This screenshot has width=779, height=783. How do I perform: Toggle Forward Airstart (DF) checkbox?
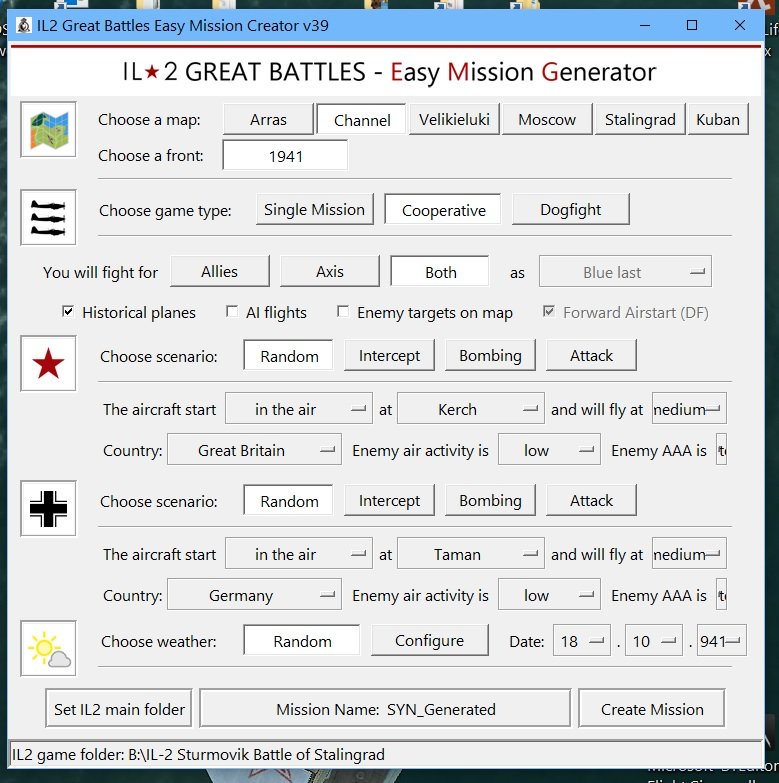pos(549,312)
